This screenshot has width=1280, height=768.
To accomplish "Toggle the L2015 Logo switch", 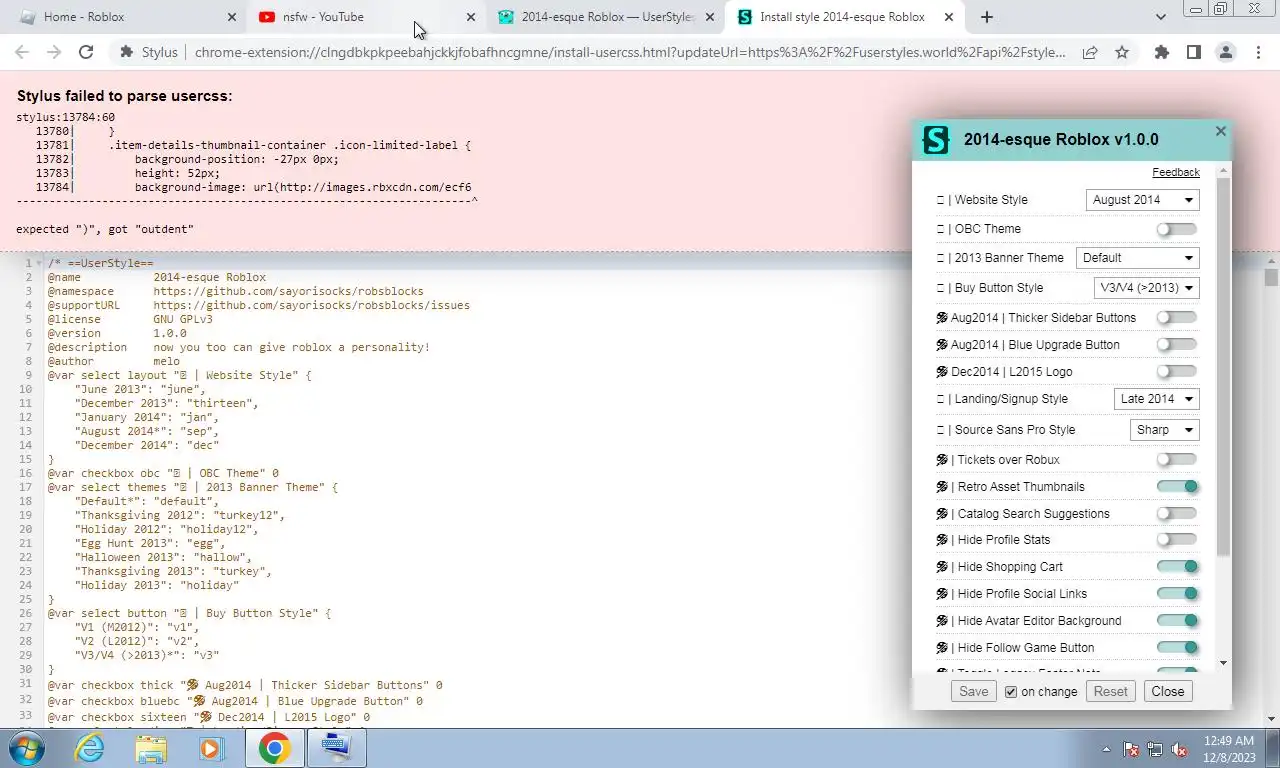I will coord(1177,371).
